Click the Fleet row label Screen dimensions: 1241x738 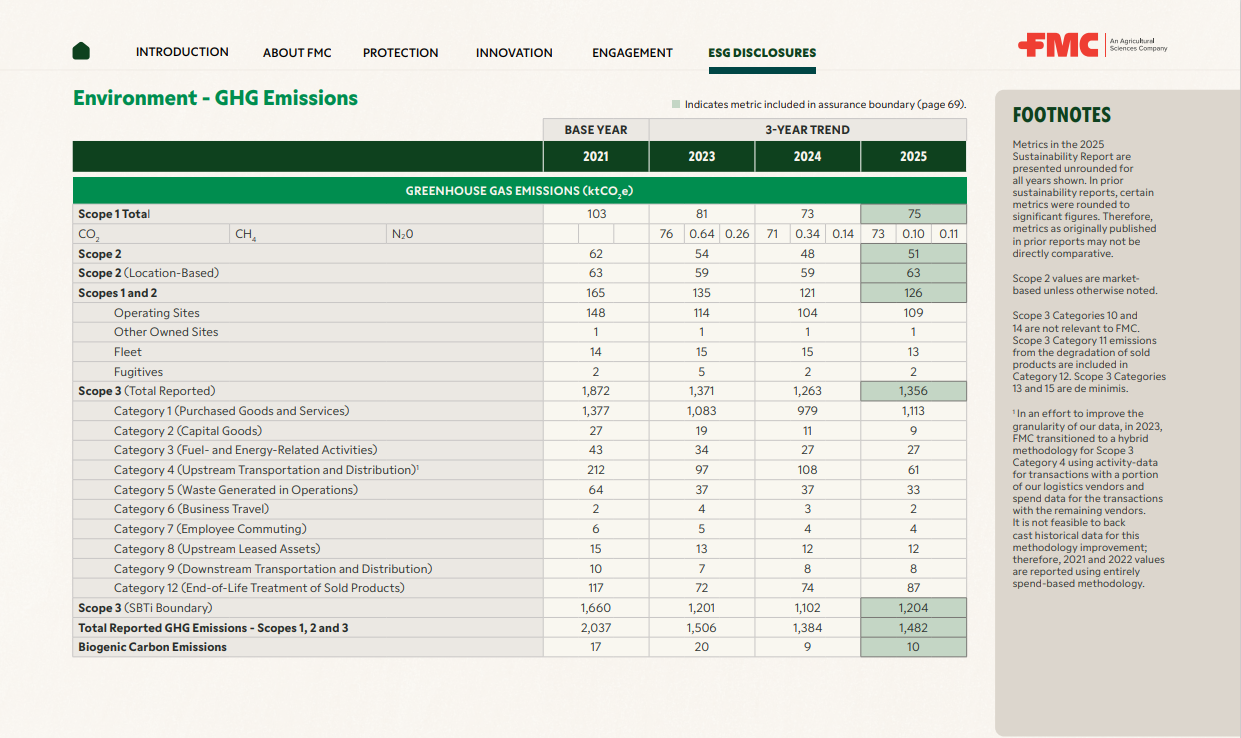click(x=128, y=352)
